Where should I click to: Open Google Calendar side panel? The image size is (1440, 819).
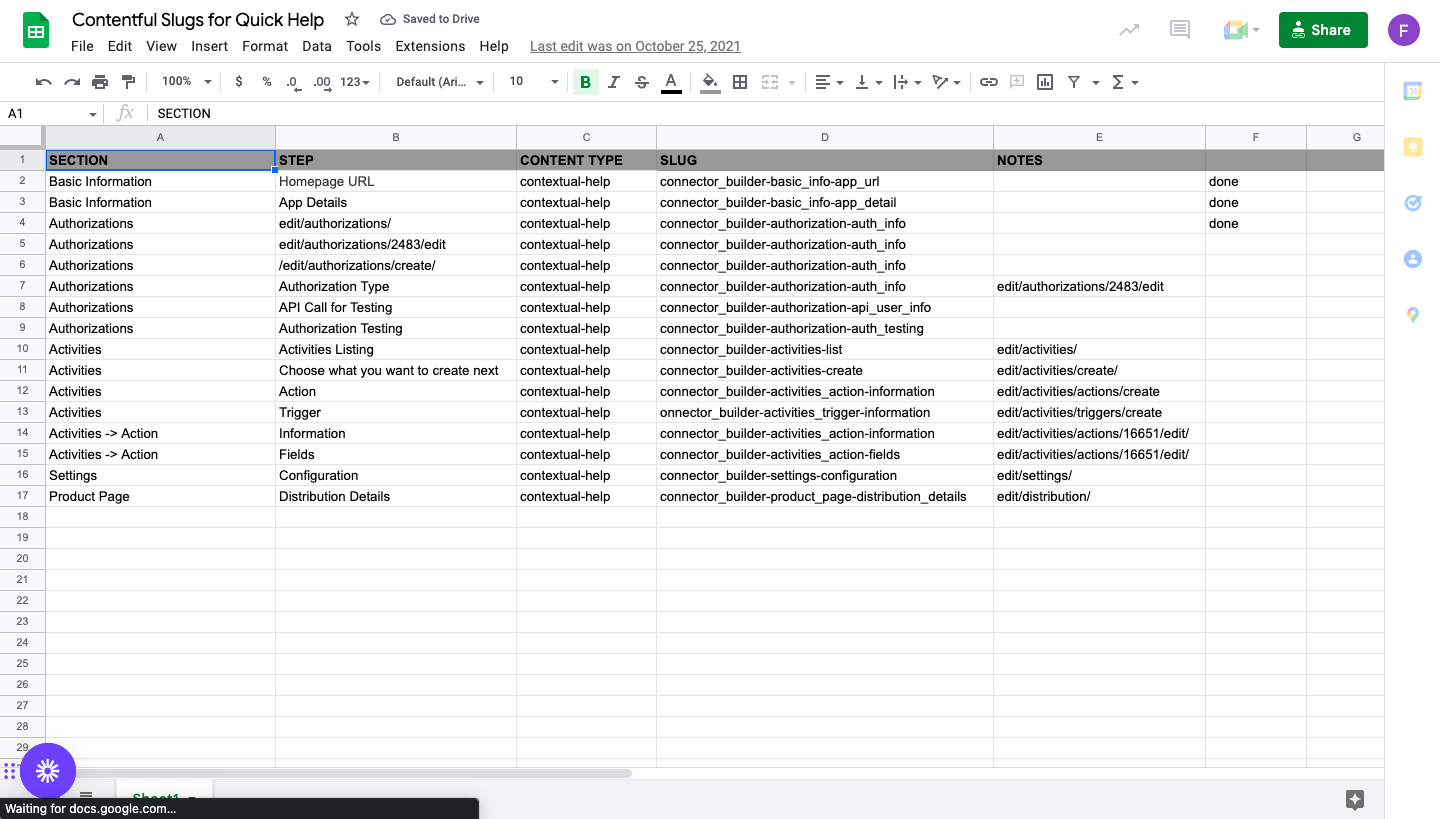click(x=1413, y=91)
